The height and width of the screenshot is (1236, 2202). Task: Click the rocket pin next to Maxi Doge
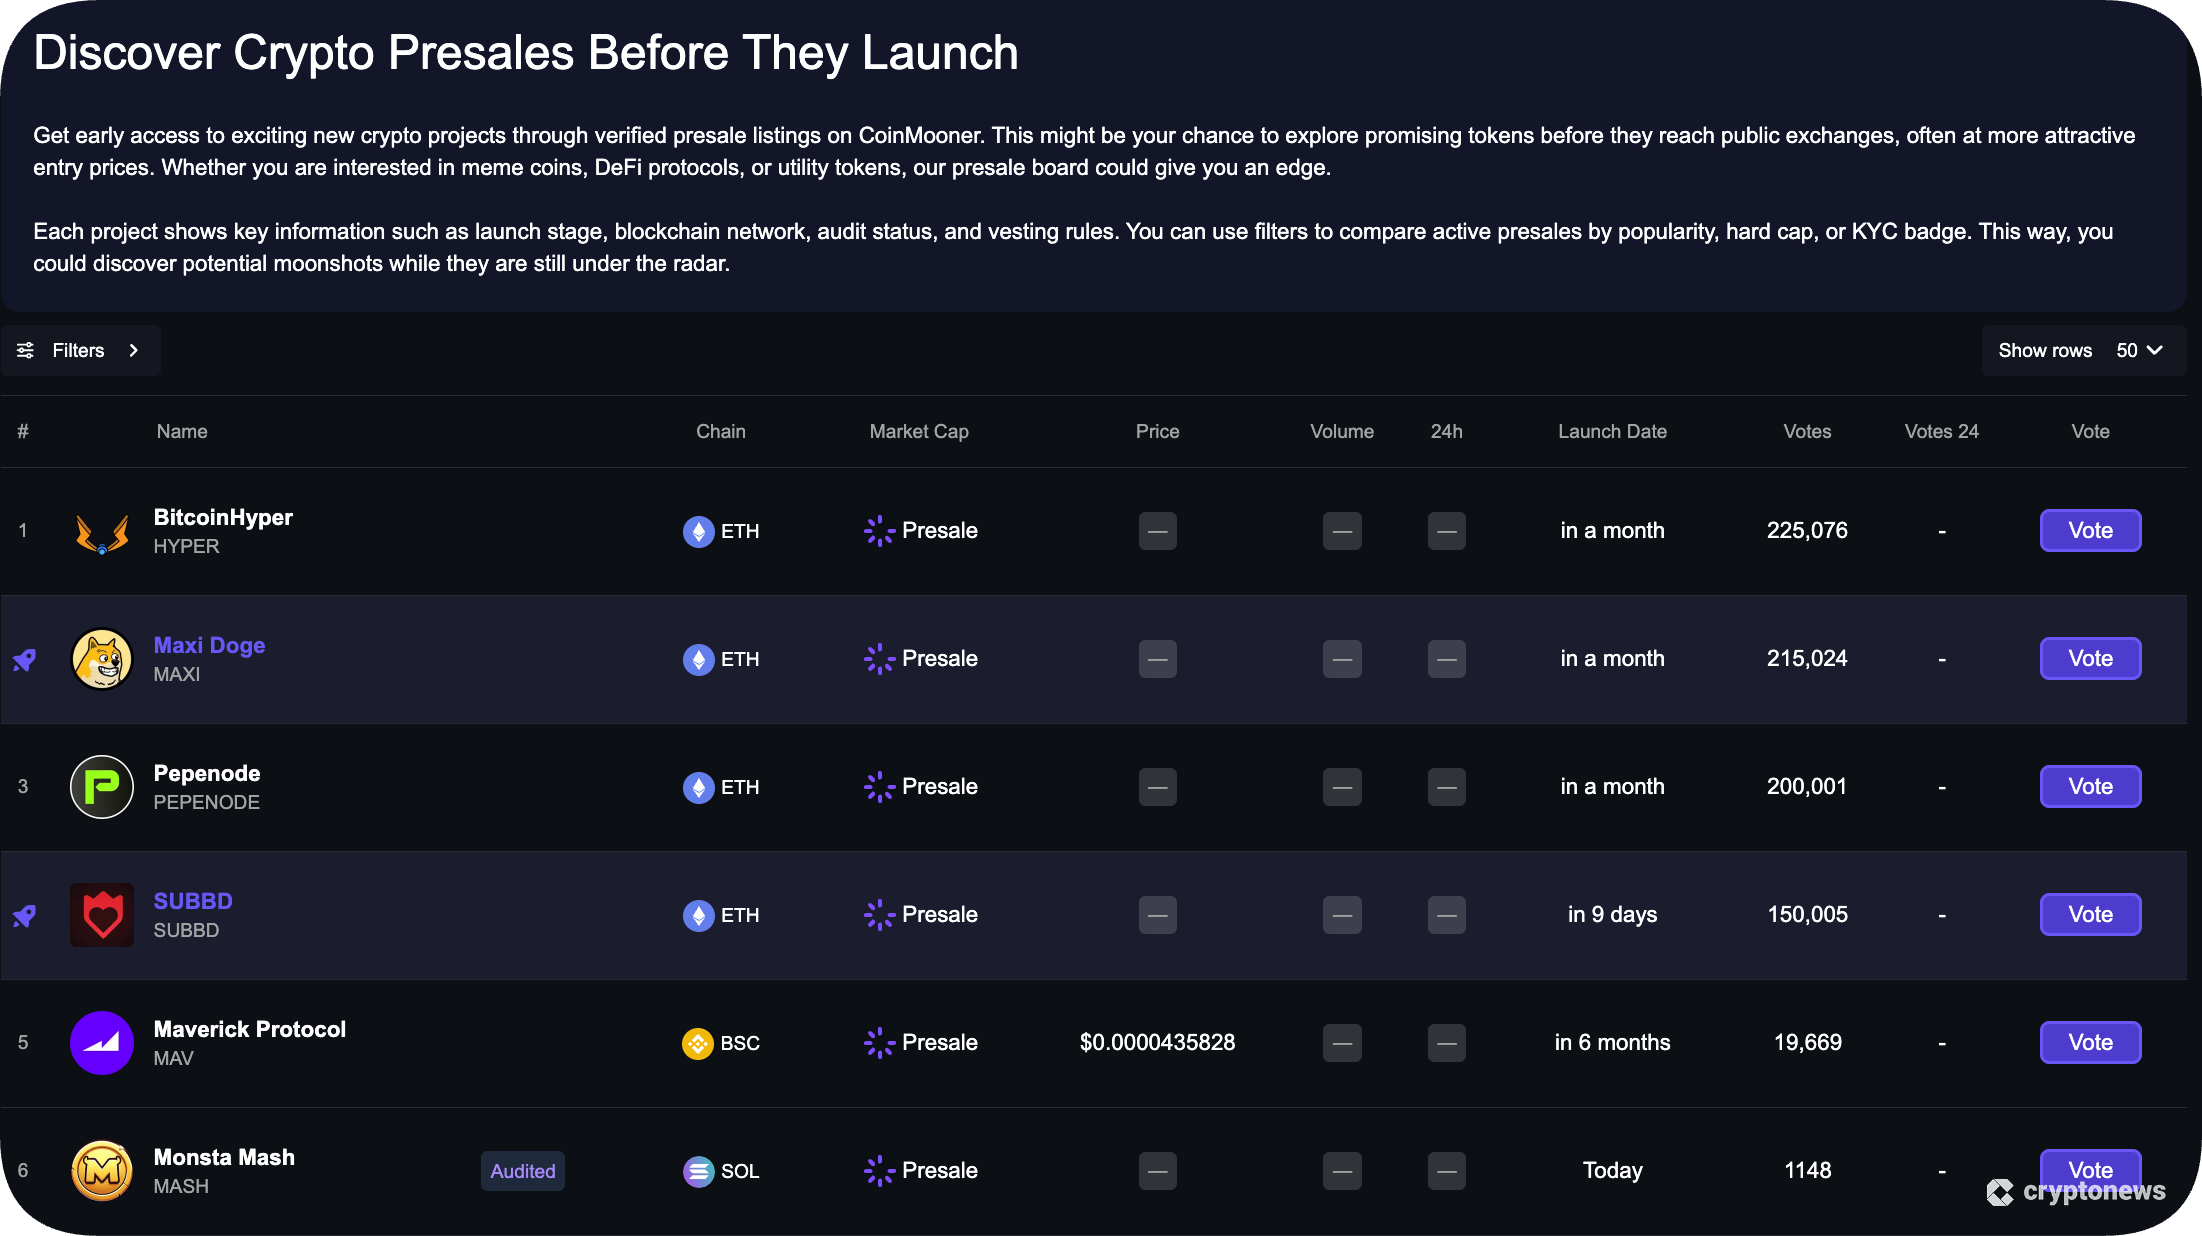(24, 659)
